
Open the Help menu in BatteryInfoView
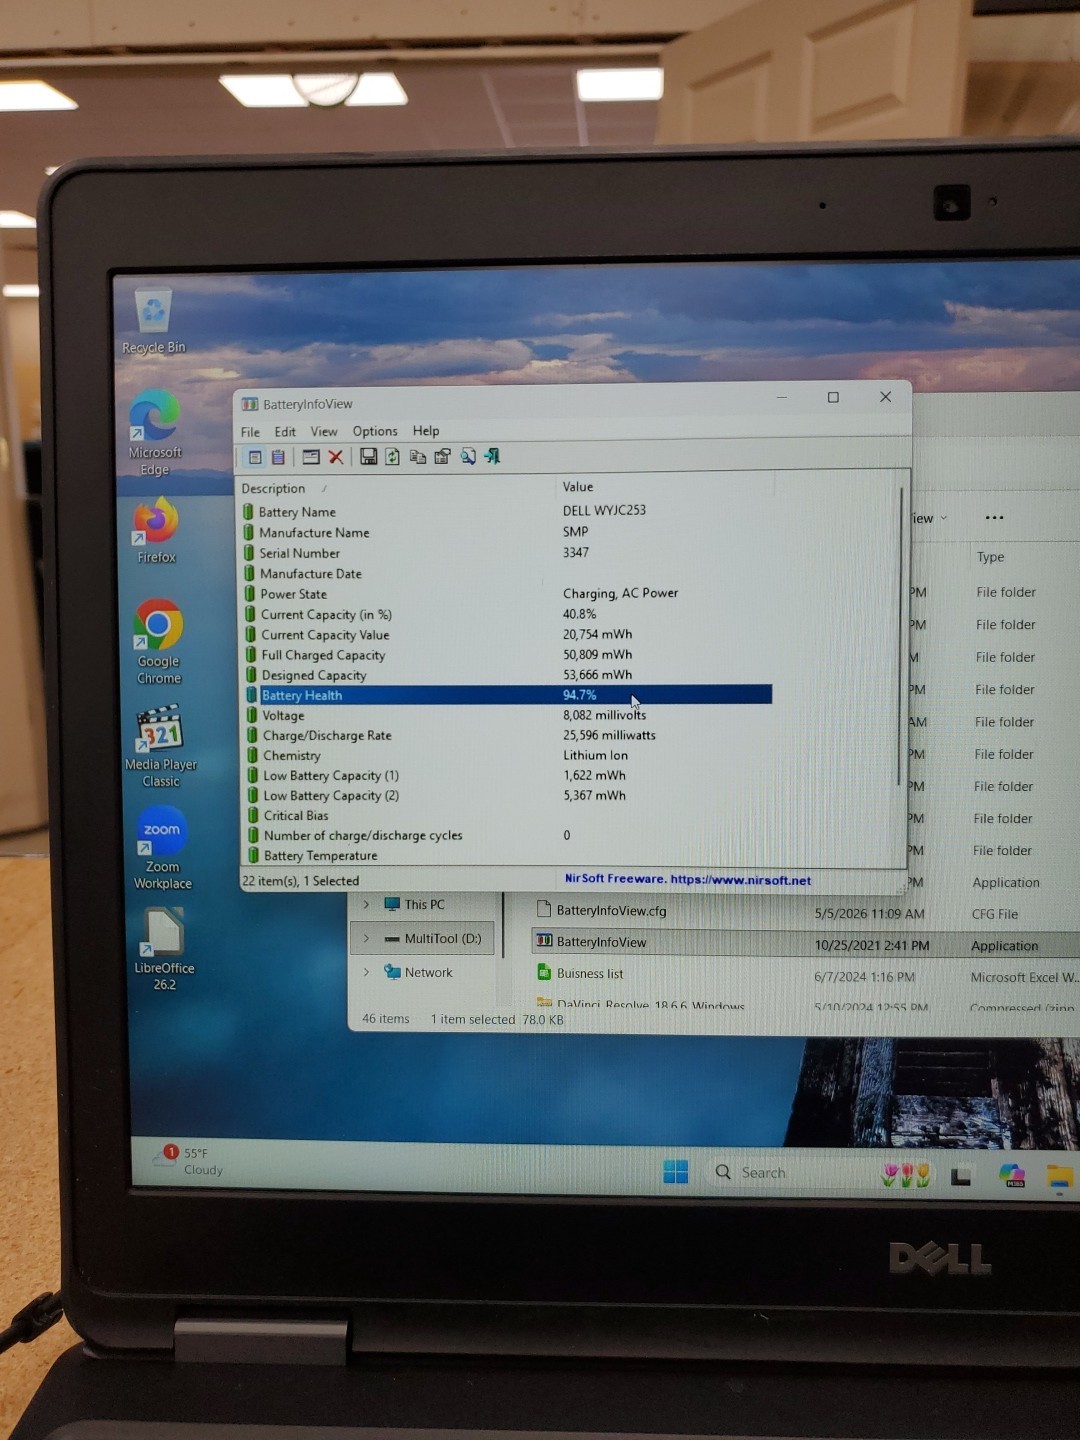coord(426,431)
